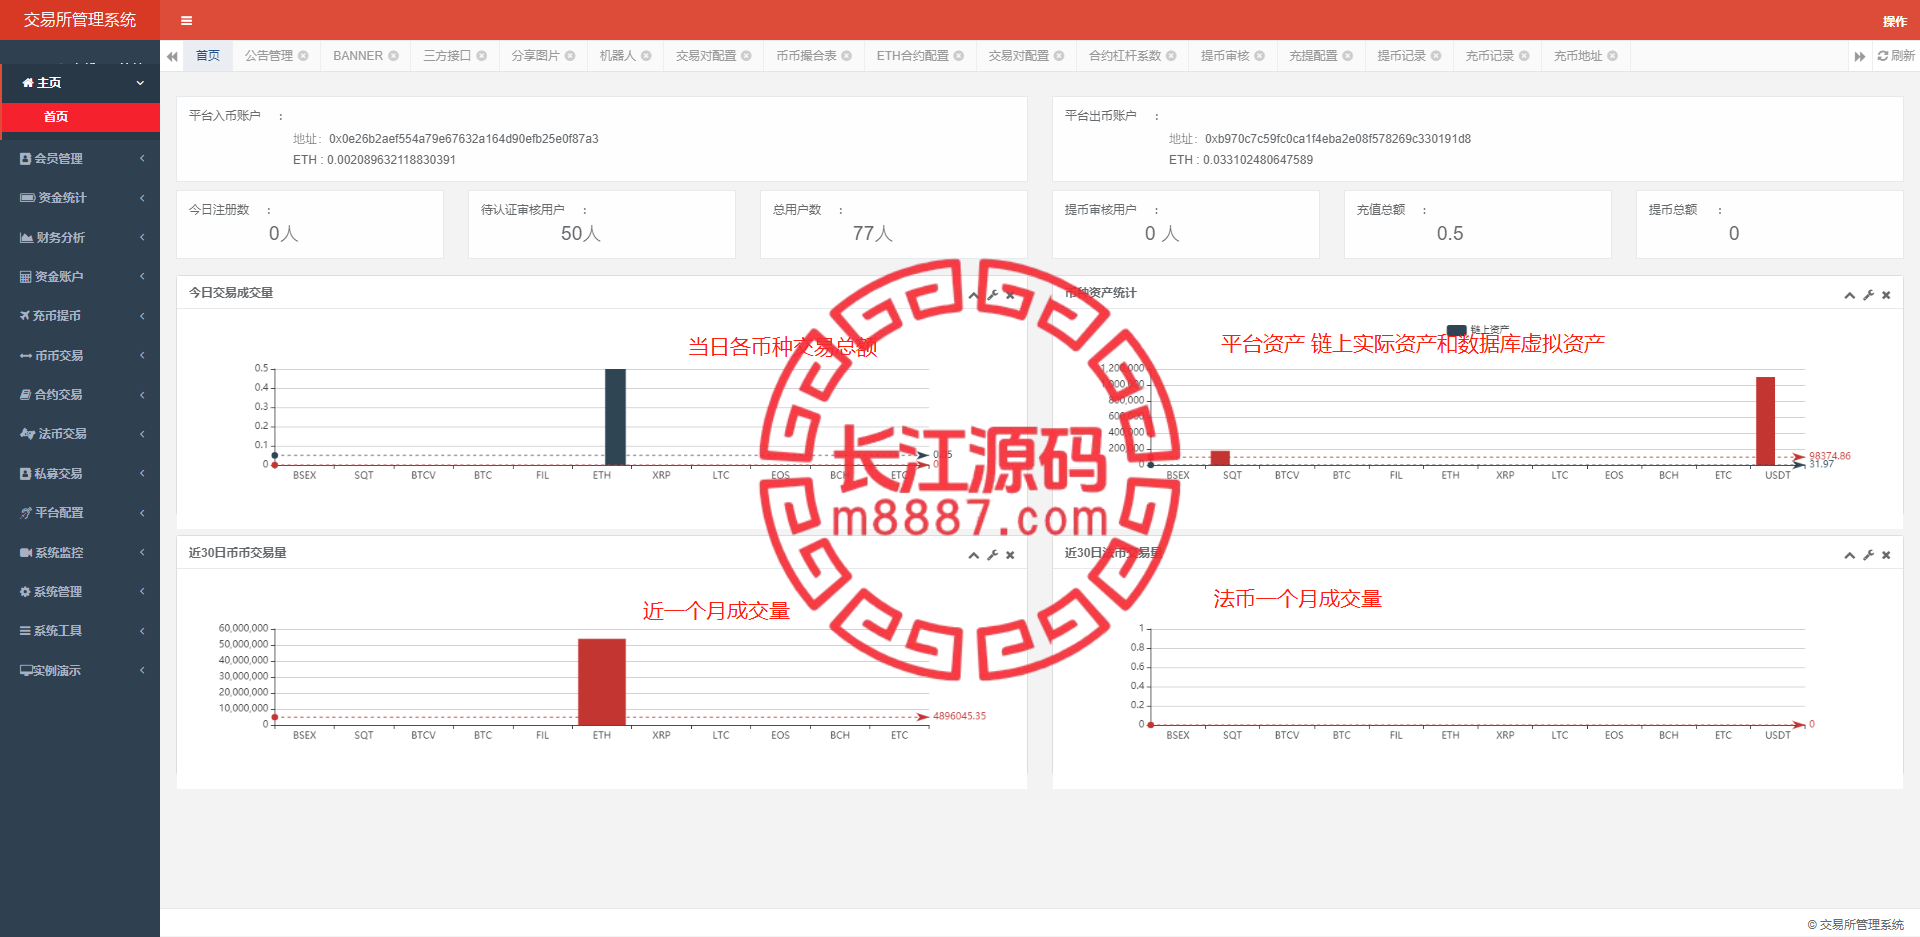Click the red ETH bar in 近30日币币交易量 chart
1920x937 pixels.
602,682
